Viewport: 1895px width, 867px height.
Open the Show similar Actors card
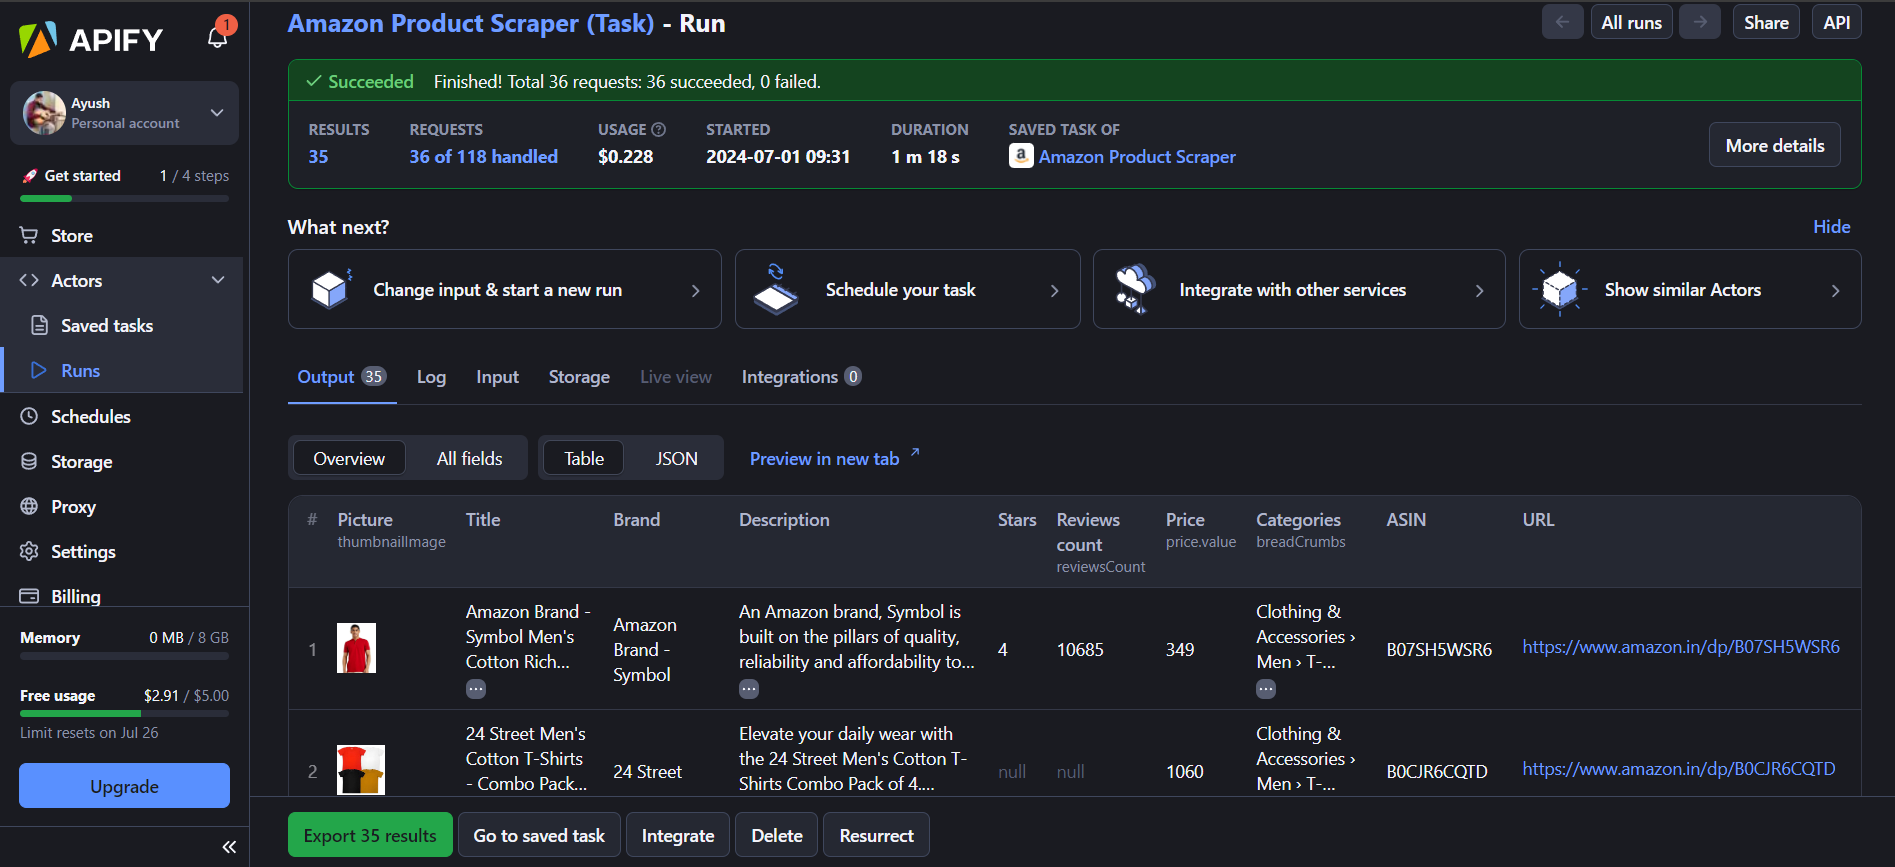tap(1690, 289)
